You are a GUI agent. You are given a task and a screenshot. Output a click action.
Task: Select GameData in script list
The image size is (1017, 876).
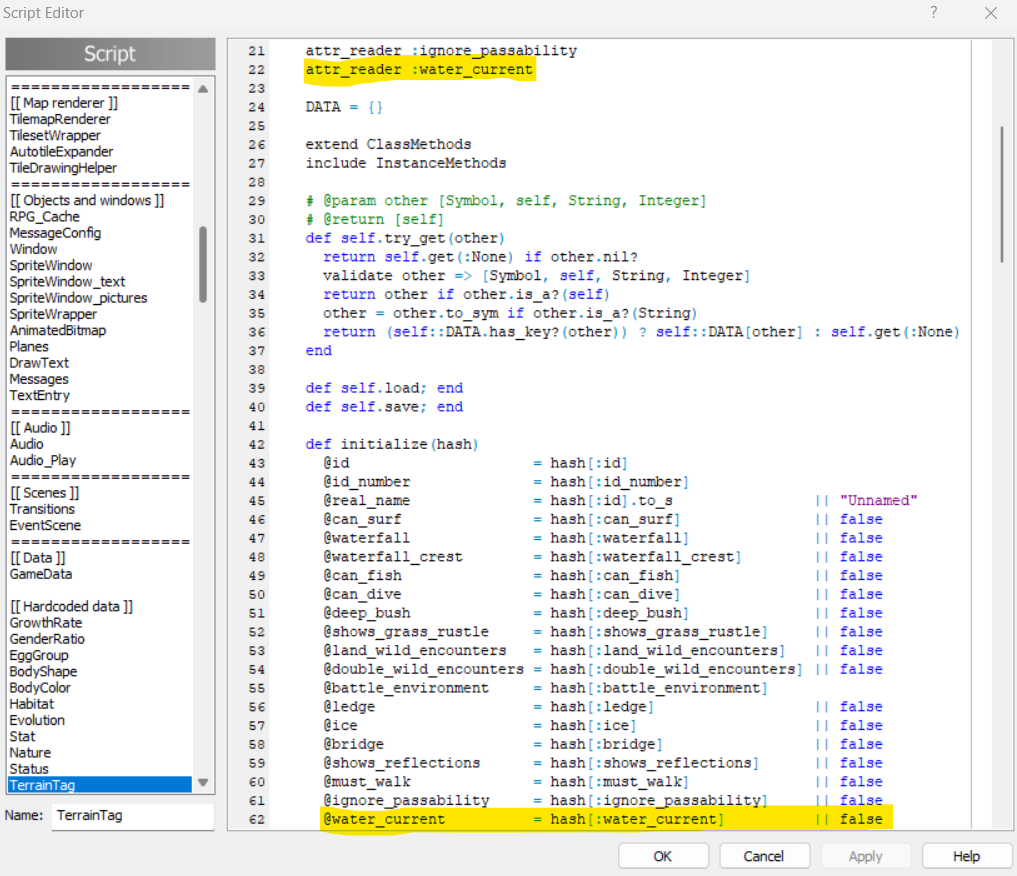[40, 574]
